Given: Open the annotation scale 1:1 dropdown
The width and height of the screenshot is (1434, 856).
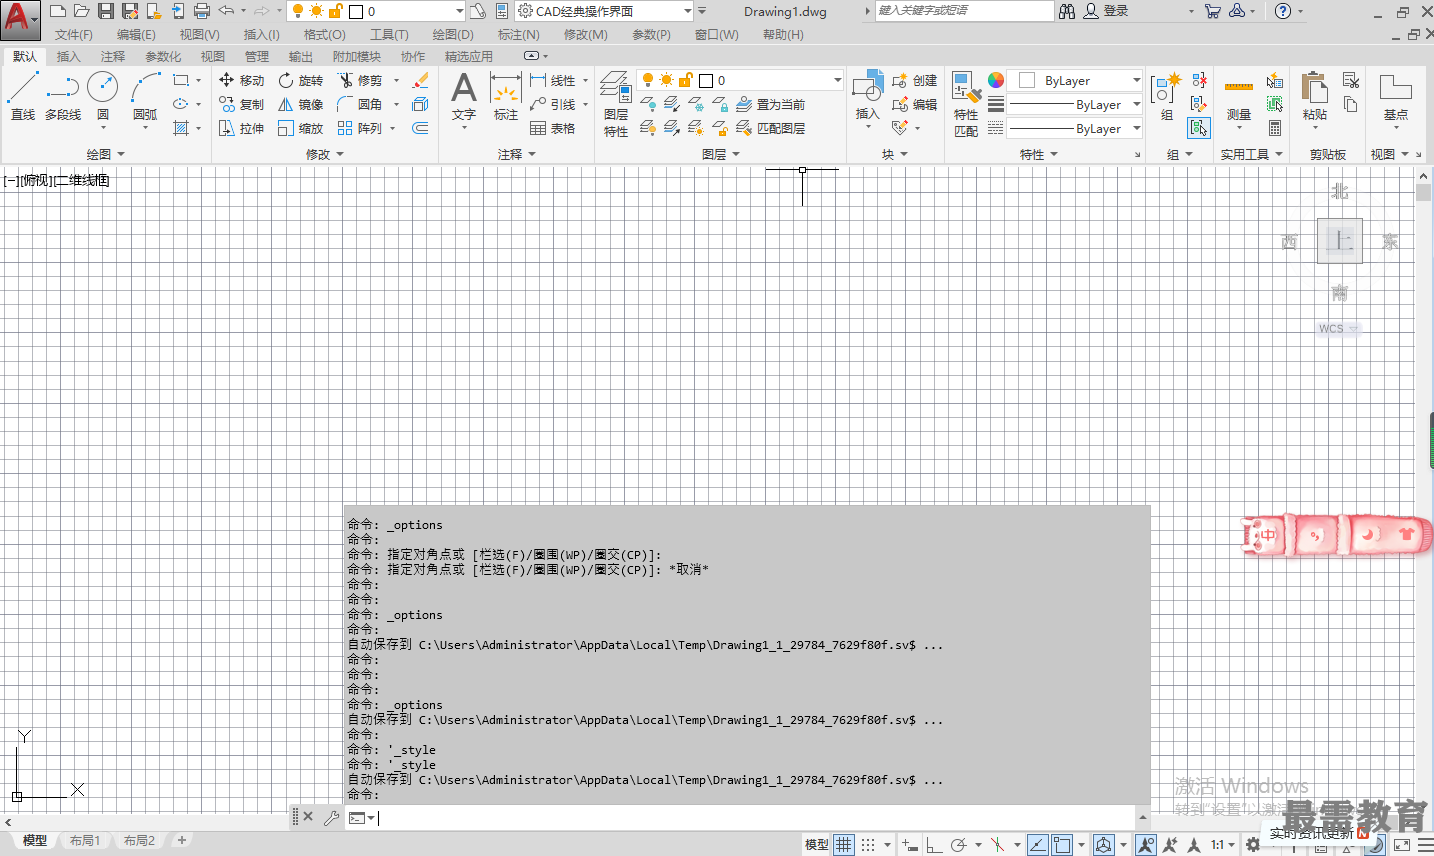Looking at the screenshot, I should point(1222,845).
